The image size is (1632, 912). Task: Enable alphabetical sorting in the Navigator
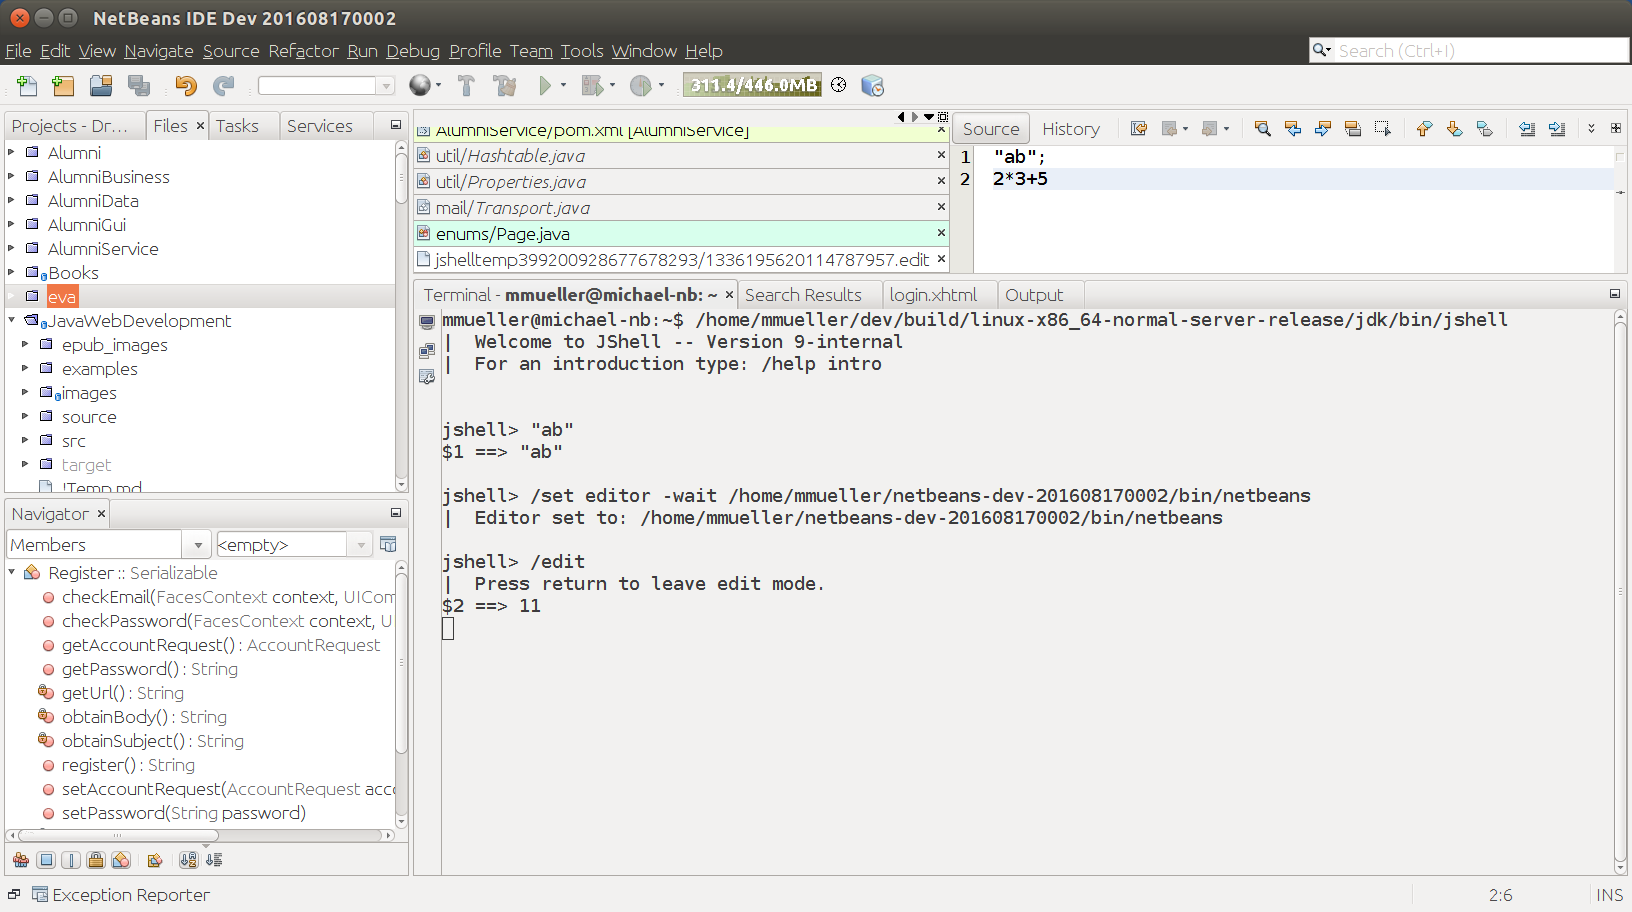(x=189, y=860)
